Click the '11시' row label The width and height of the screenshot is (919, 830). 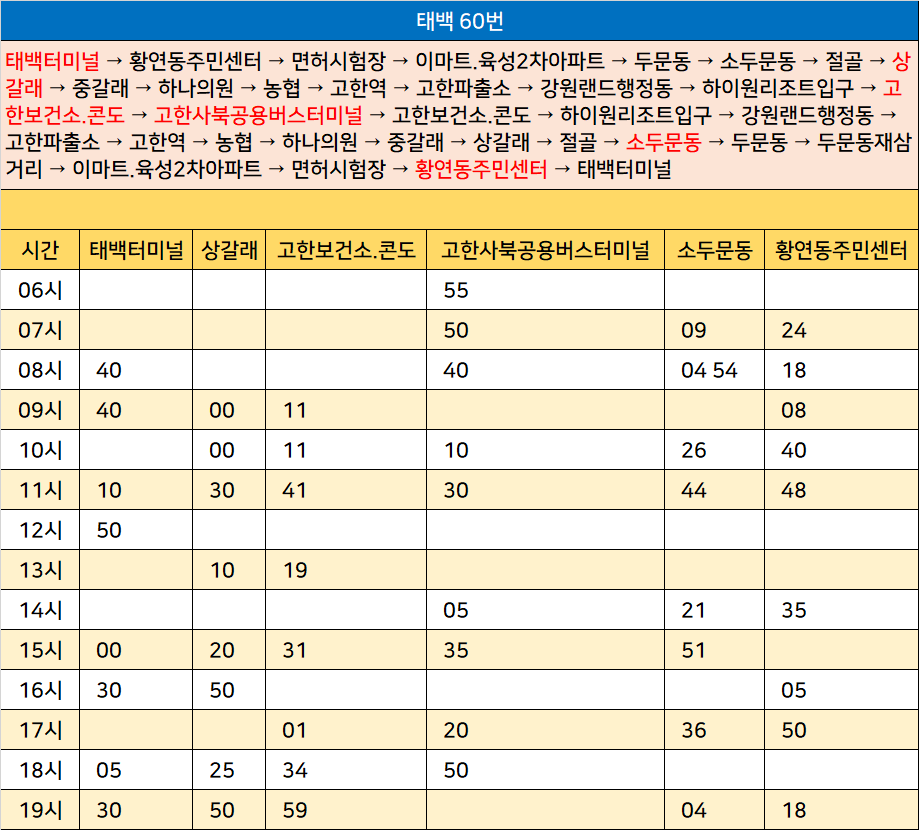(40, 490)
